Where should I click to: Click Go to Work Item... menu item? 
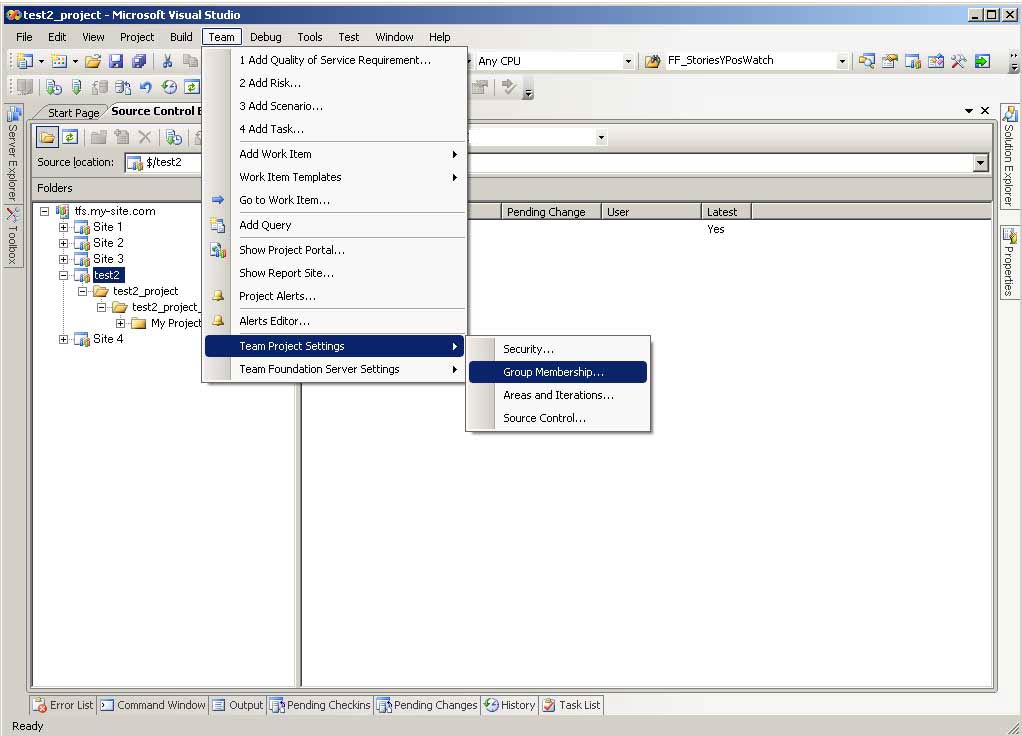(x=334, y=200)
